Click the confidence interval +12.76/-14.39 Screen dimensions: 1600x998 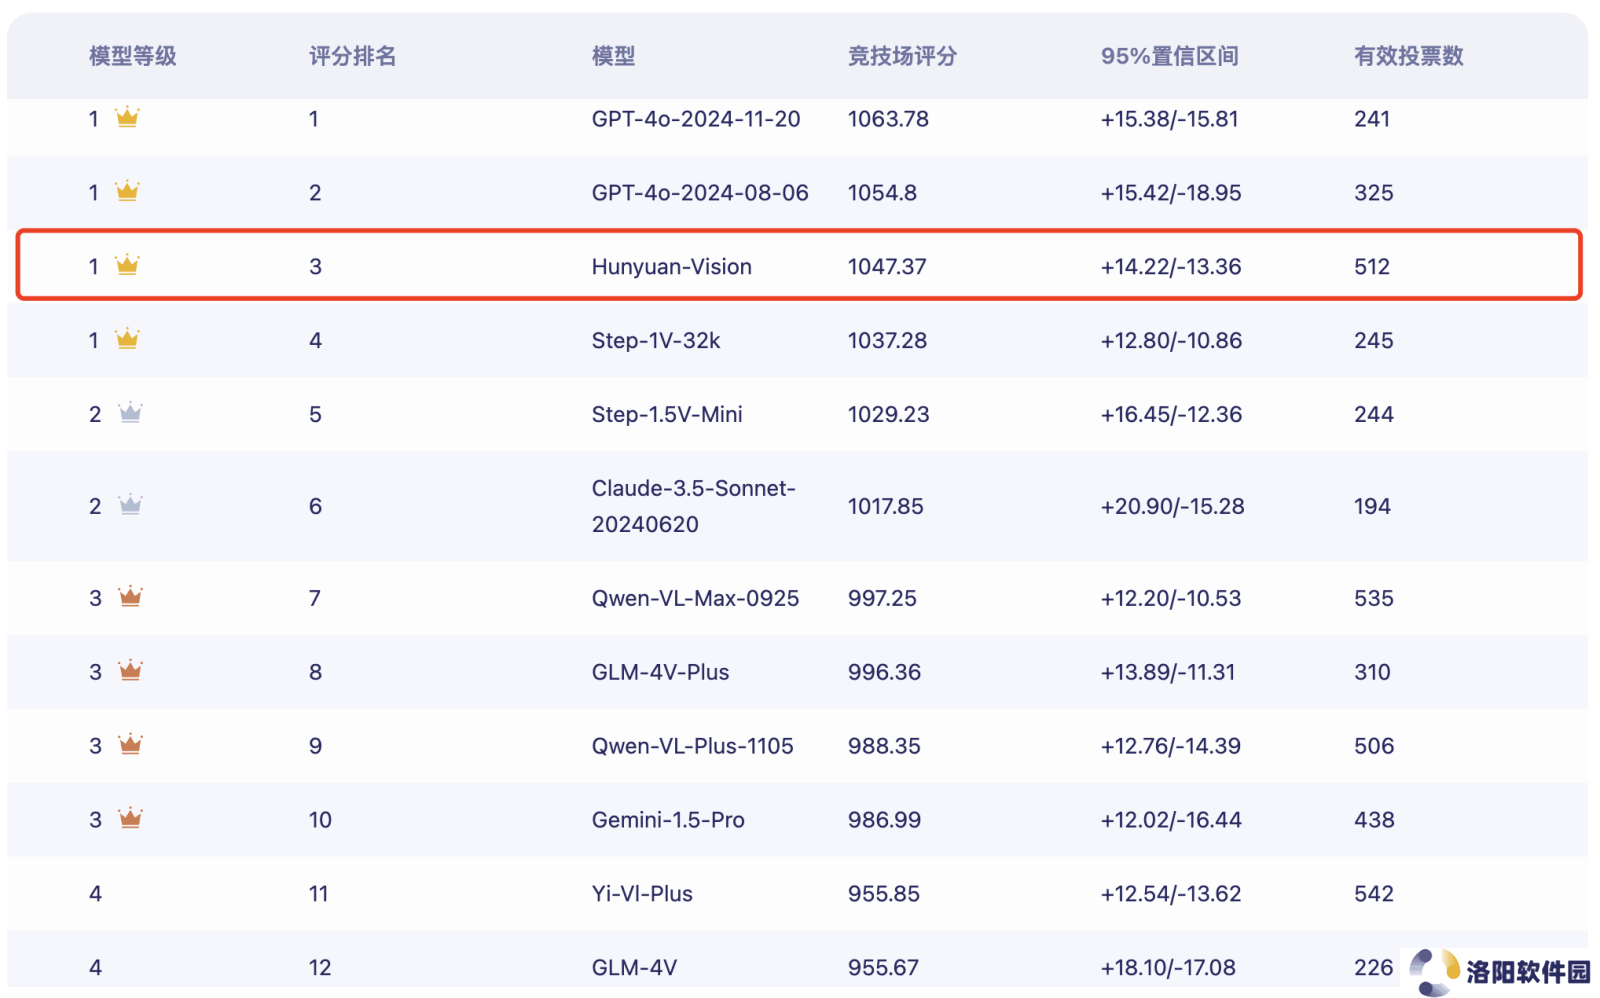(x=1171, y=747)
